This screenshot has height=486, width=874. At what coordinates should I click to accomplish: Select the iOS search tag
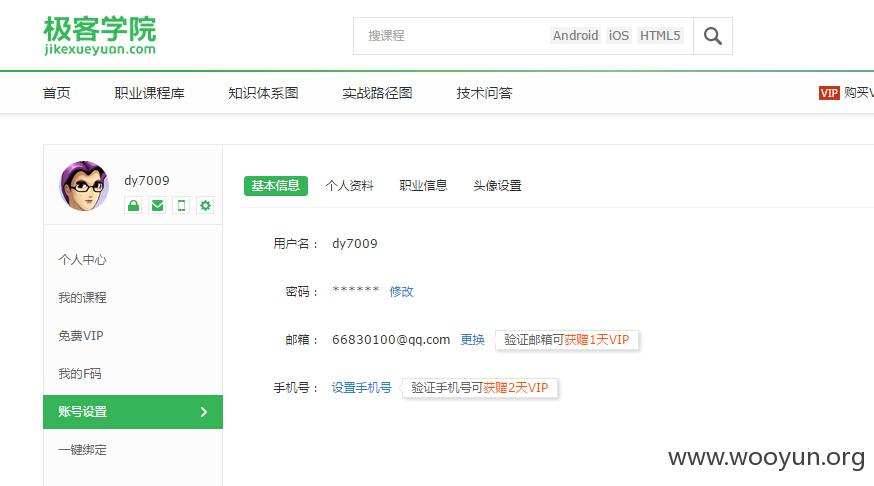619,36
